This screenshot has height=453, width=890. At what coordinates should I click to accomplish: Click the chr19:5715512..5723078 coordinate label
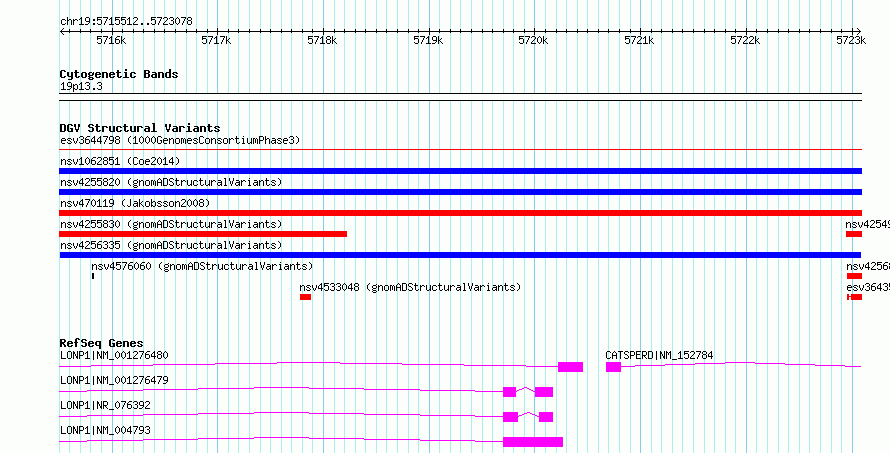(126, 21)
